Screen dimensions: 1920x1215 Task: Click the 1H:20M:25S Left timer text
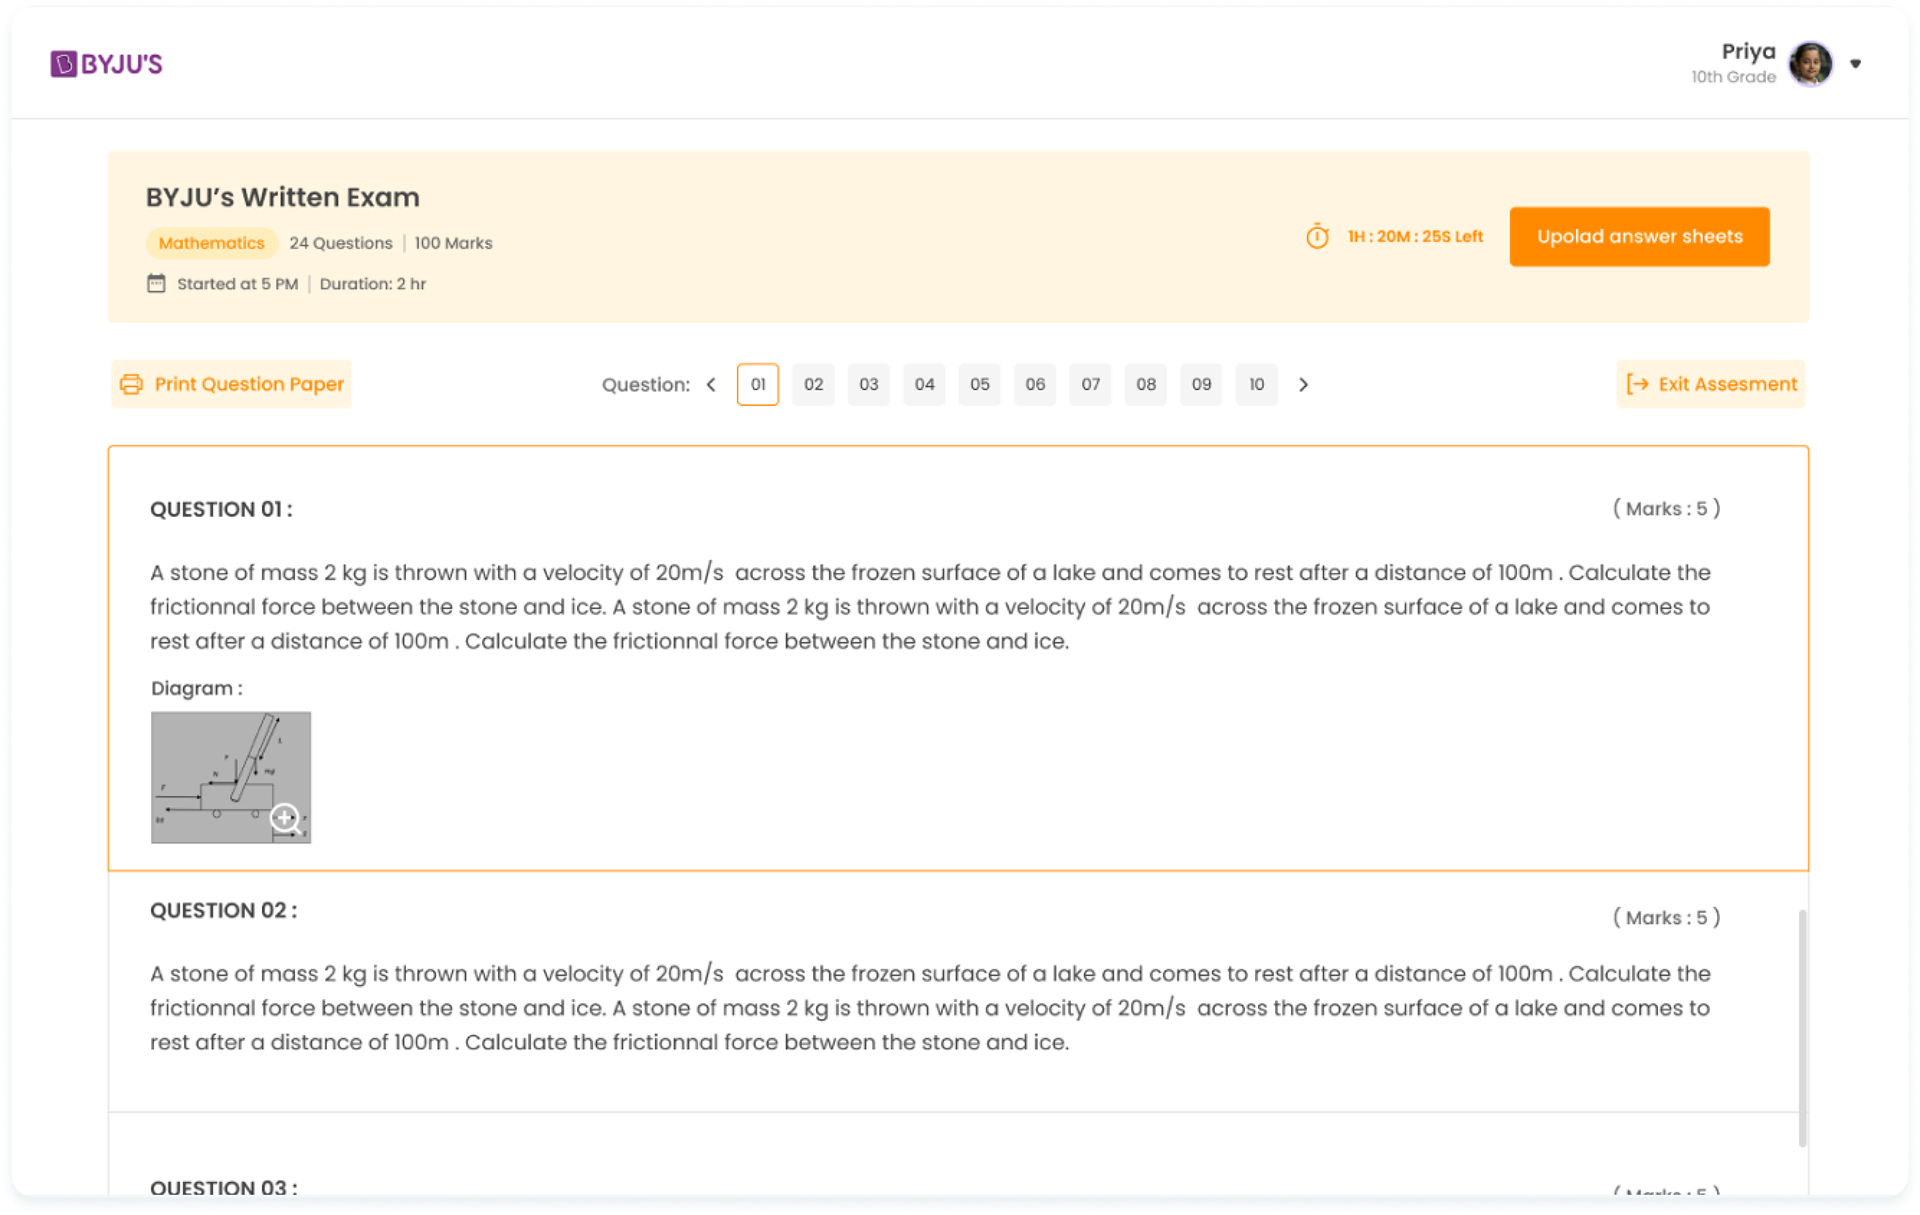[x=1415, y=237]
